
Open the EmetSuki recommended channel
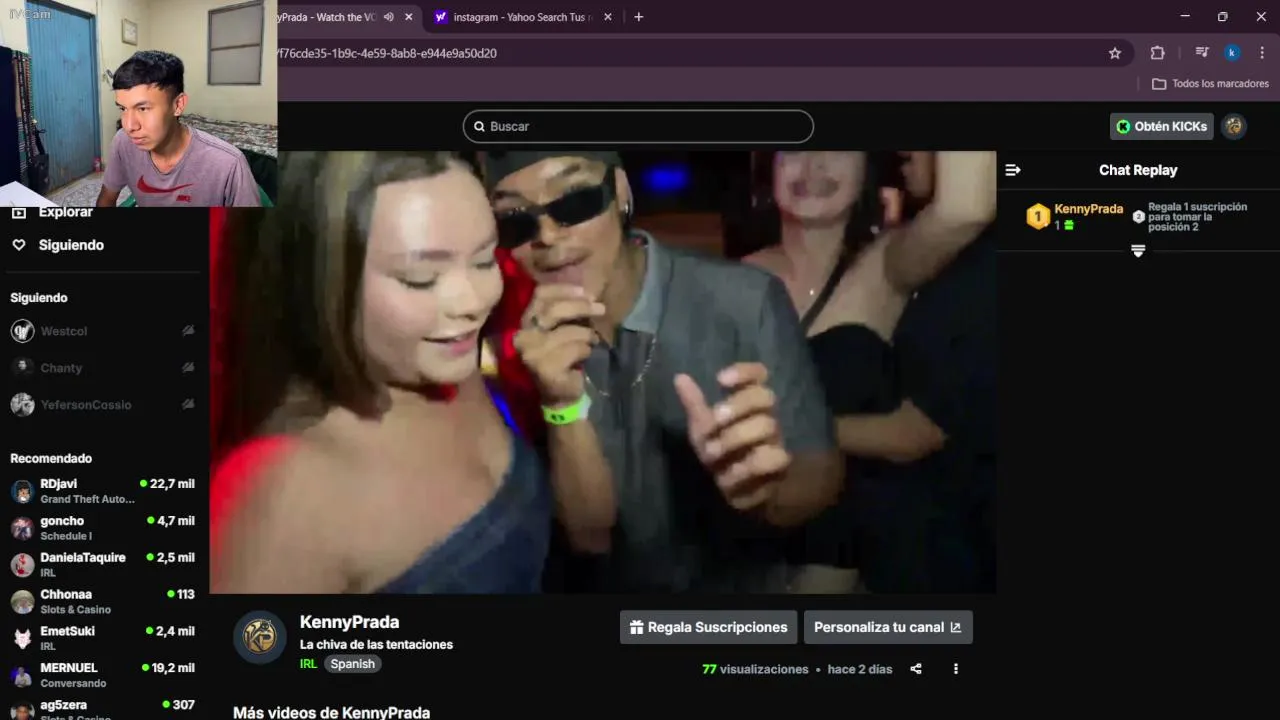(x=102, y=638)
